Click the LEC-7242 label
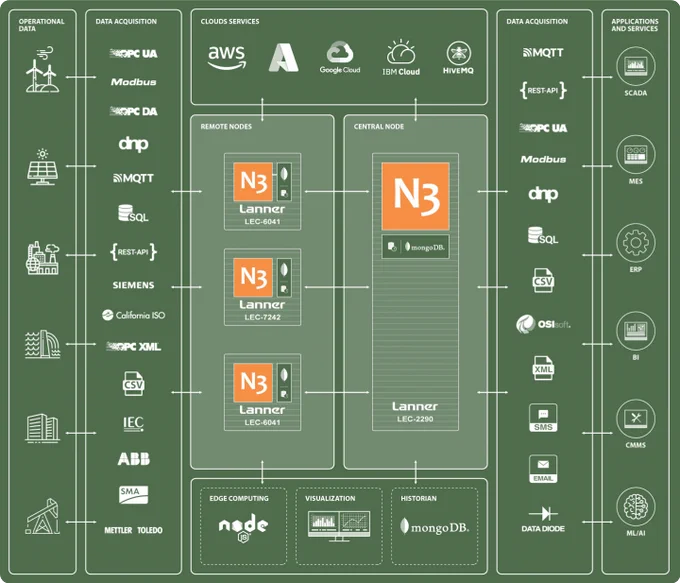The width and height of the screenshot is (680, 583). pyautogui.click(x=262, y=317)
